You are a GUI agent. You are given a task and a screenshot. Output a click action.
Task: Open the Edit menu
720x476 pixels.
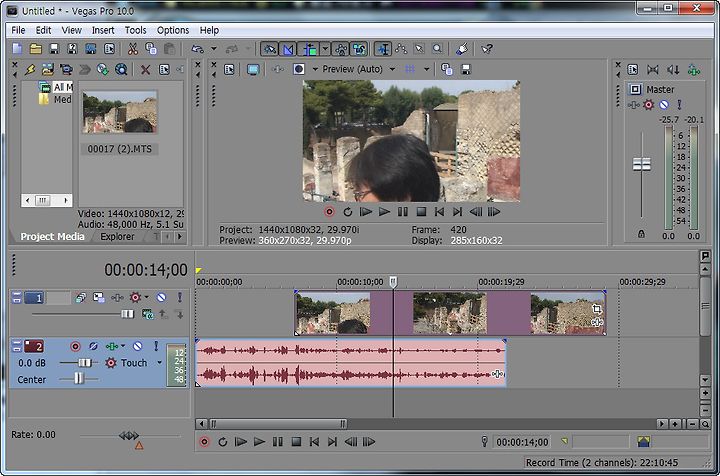click(x=43, y=30)
